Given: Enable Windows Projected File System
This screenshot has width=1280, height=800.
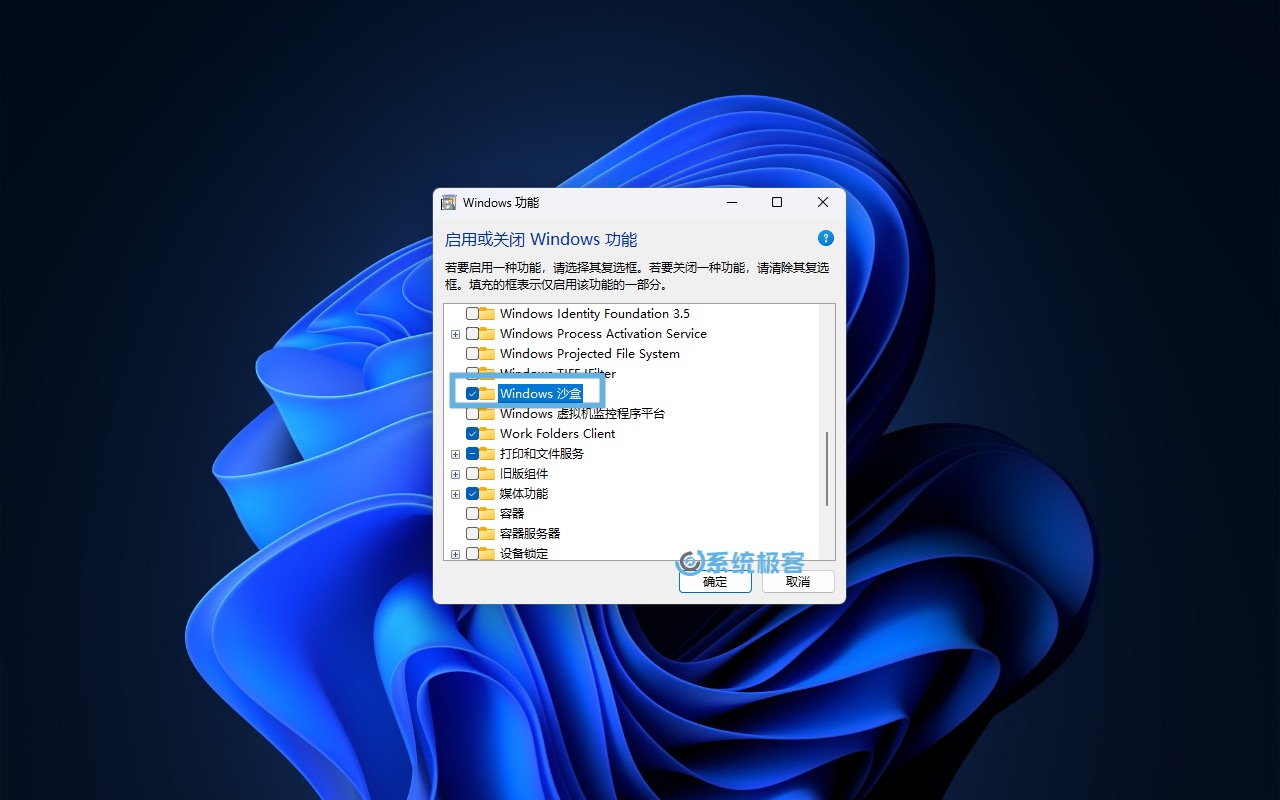Looking at the screenshot, I should [x=471, y=353].
